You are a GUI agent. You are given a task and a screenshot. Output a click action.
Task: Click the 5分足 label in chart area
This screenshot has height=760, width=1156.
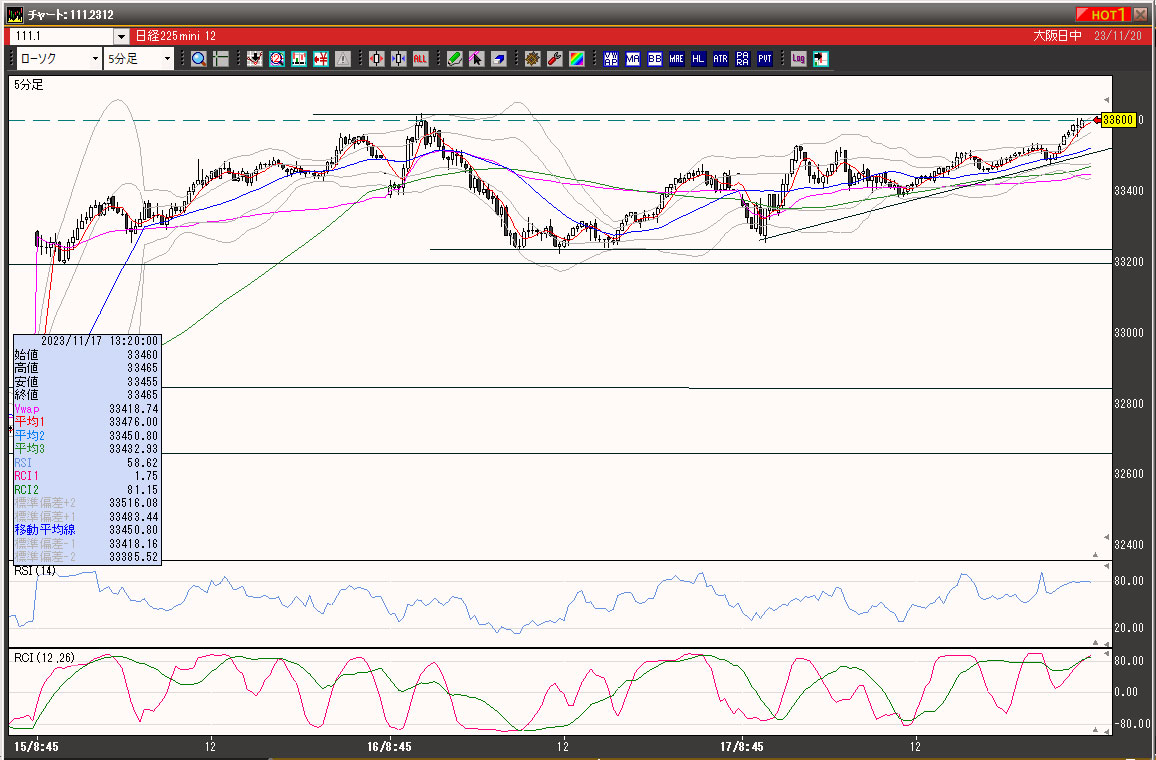tap(29, 85)
